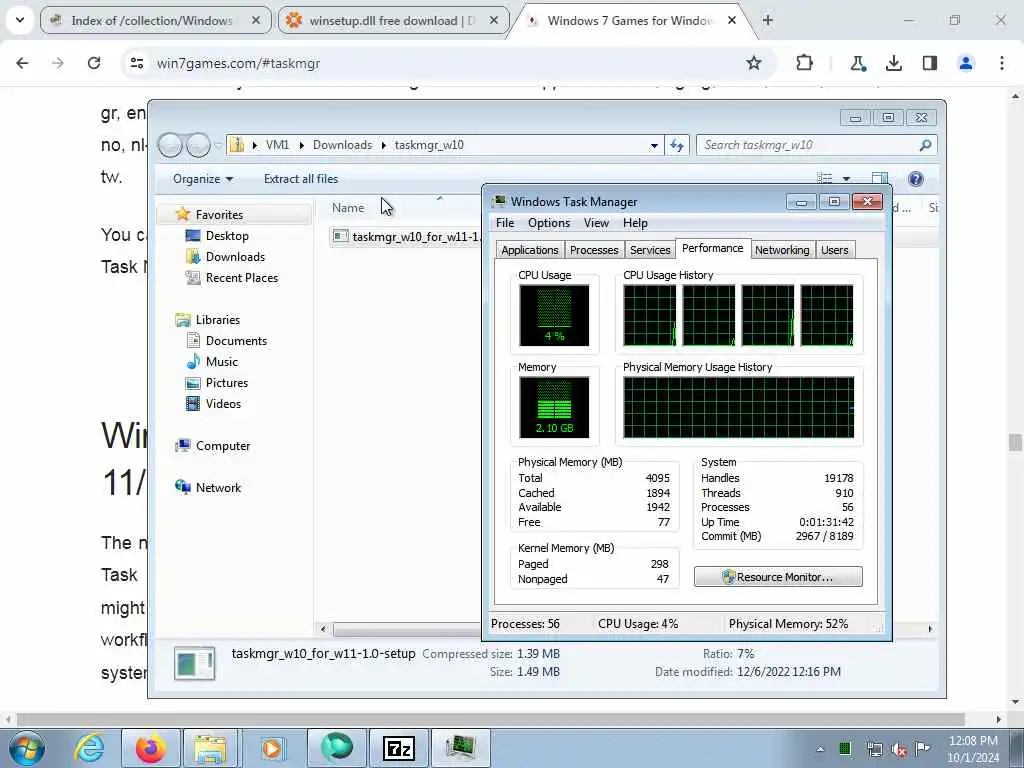Viewport: 1024px width, 768px height.
Task: Open change view options dropdown arrow
Action: (x=846, y=179)
